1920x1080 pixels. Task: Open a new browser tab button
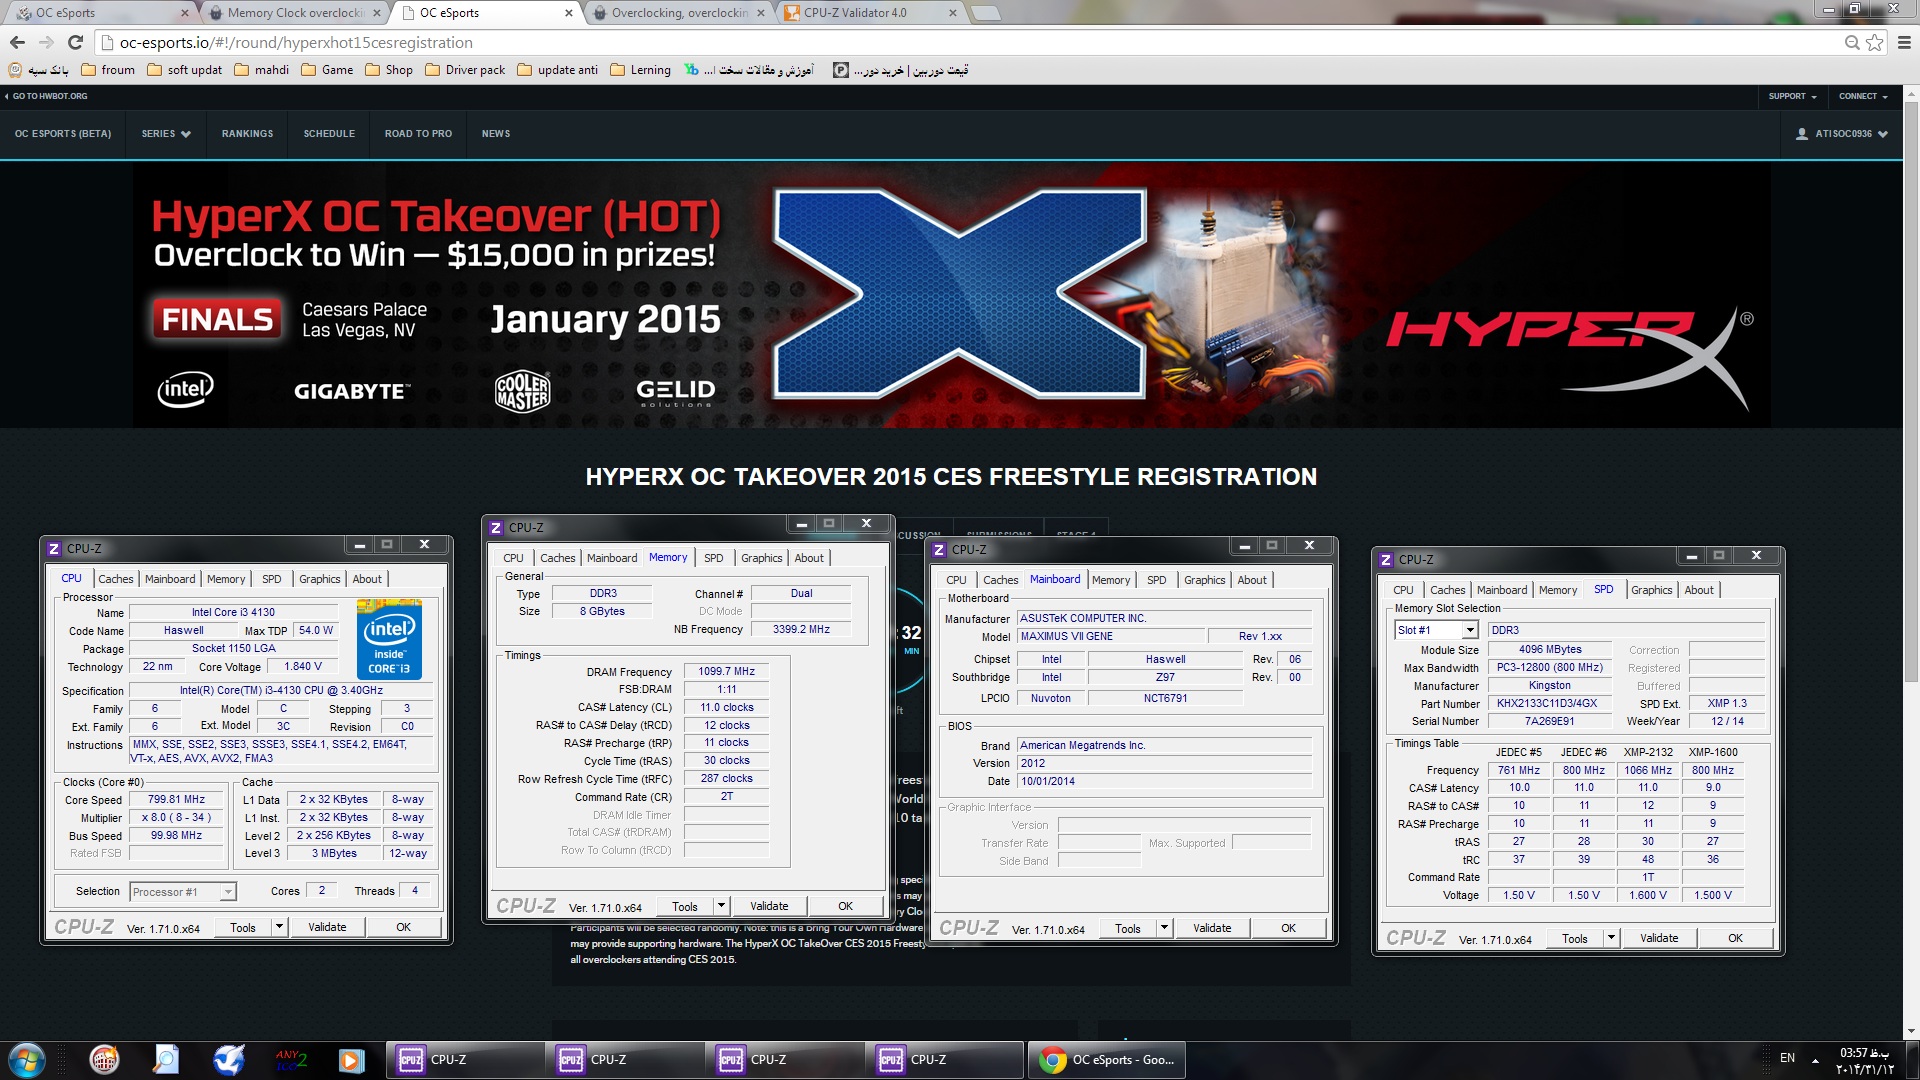pos(986,13)
